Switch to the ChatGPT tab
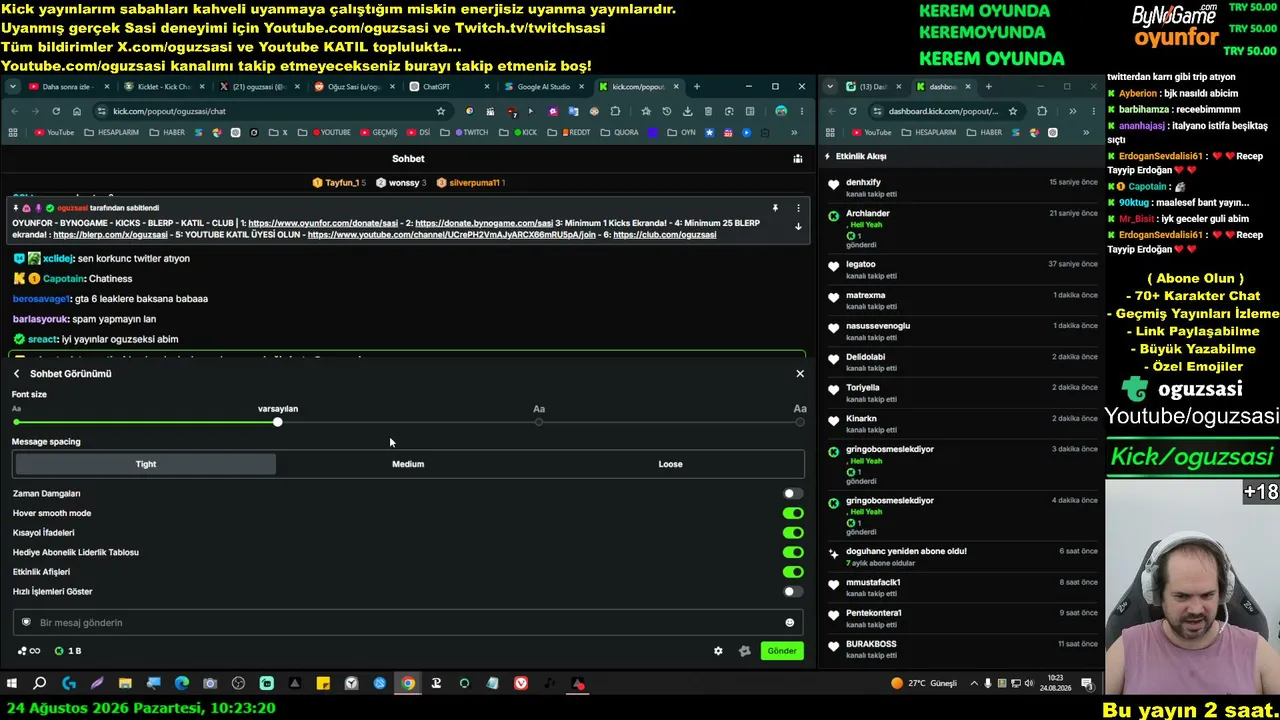 coord(447,87)
